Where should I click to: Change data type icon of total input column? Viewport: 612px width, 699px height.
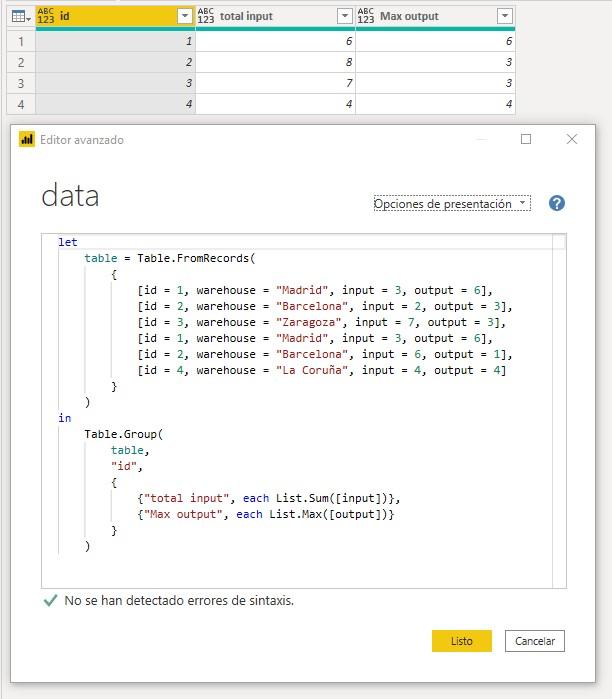click(206, 16)
